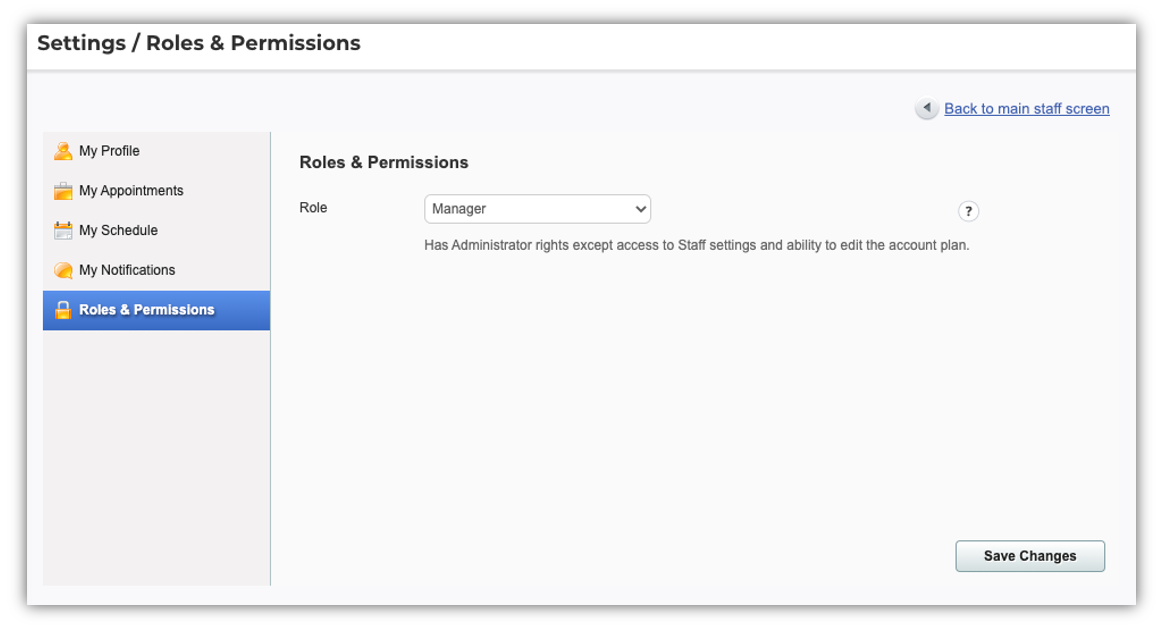Select the Roles & Permissions sidebar tab
Screen dimensions: 1157x630
(x=156, y=310)
